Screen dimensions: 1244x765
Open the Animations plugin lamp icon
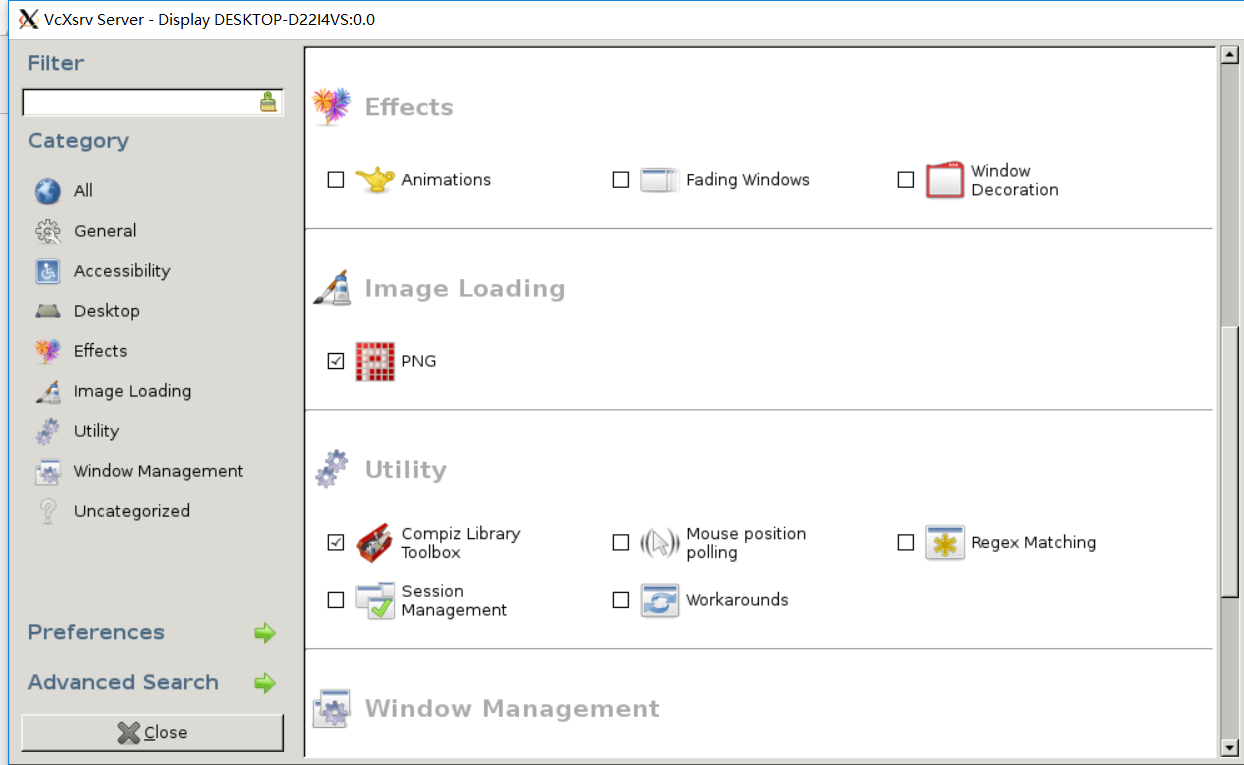pos(375,180)
